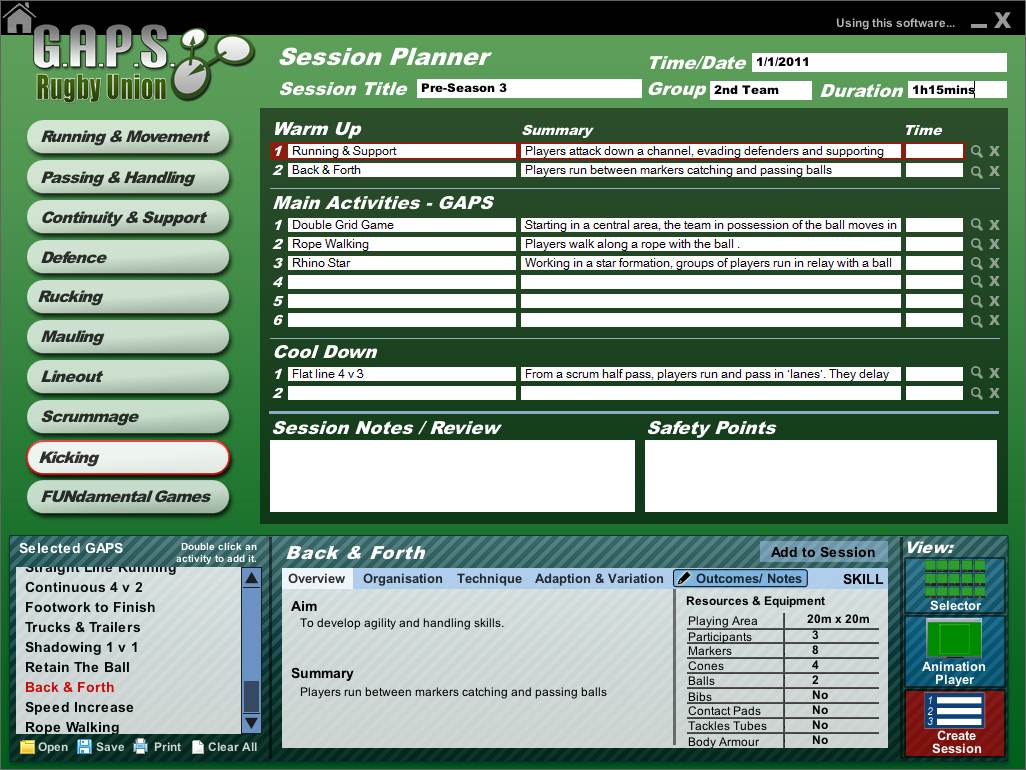Magnify the Flat line 4 v 3 cool down
Viewport: 1026px width, 770px height.
point(976,372)
